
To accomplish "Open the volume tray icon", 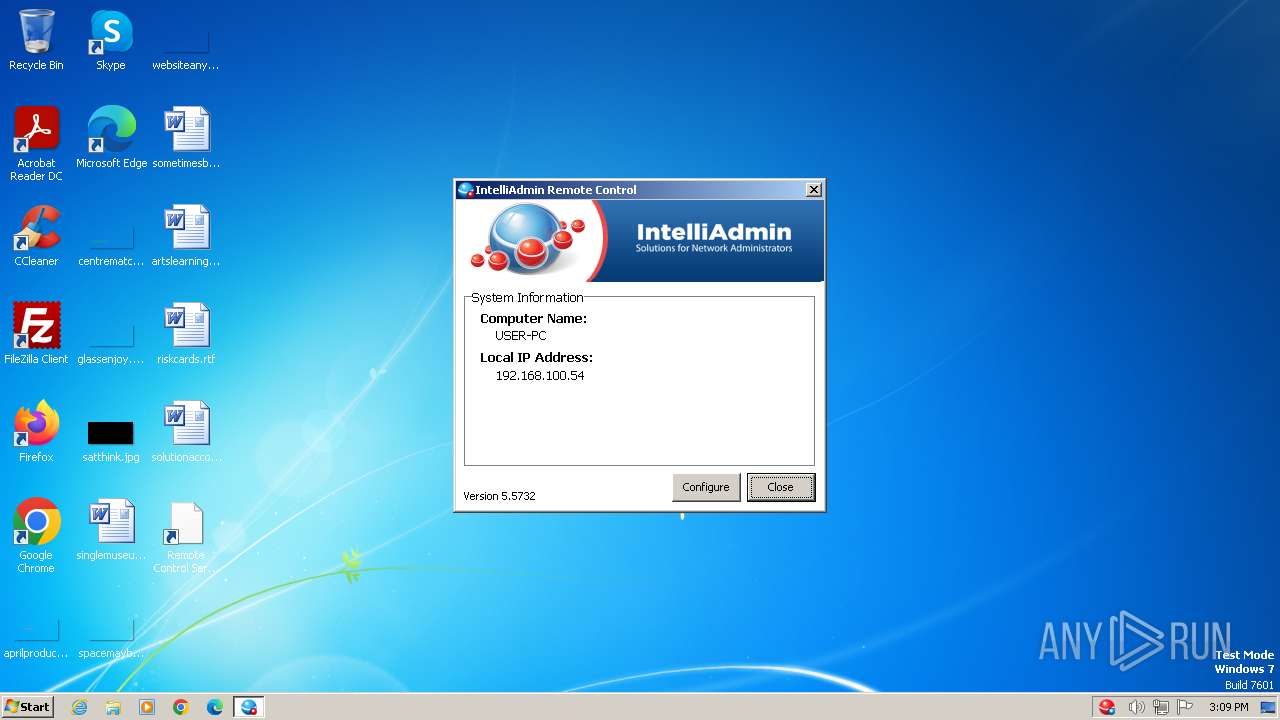I will [x=1136, y=707].
